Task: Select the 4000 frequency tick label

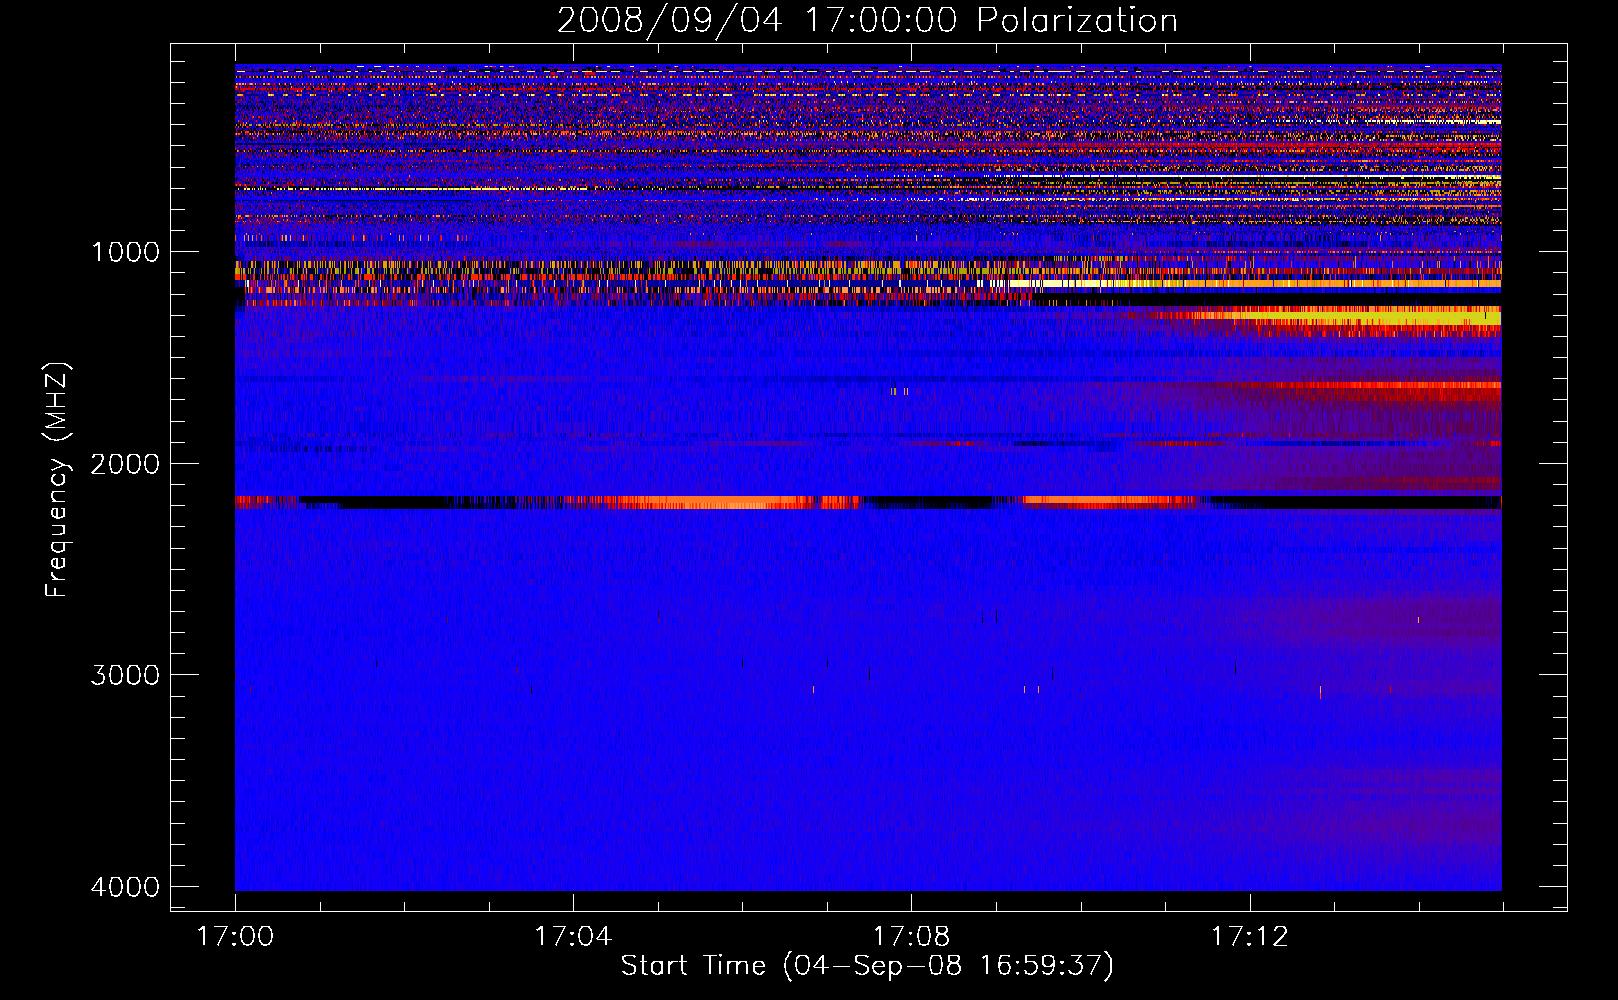Action: point(126,887)
